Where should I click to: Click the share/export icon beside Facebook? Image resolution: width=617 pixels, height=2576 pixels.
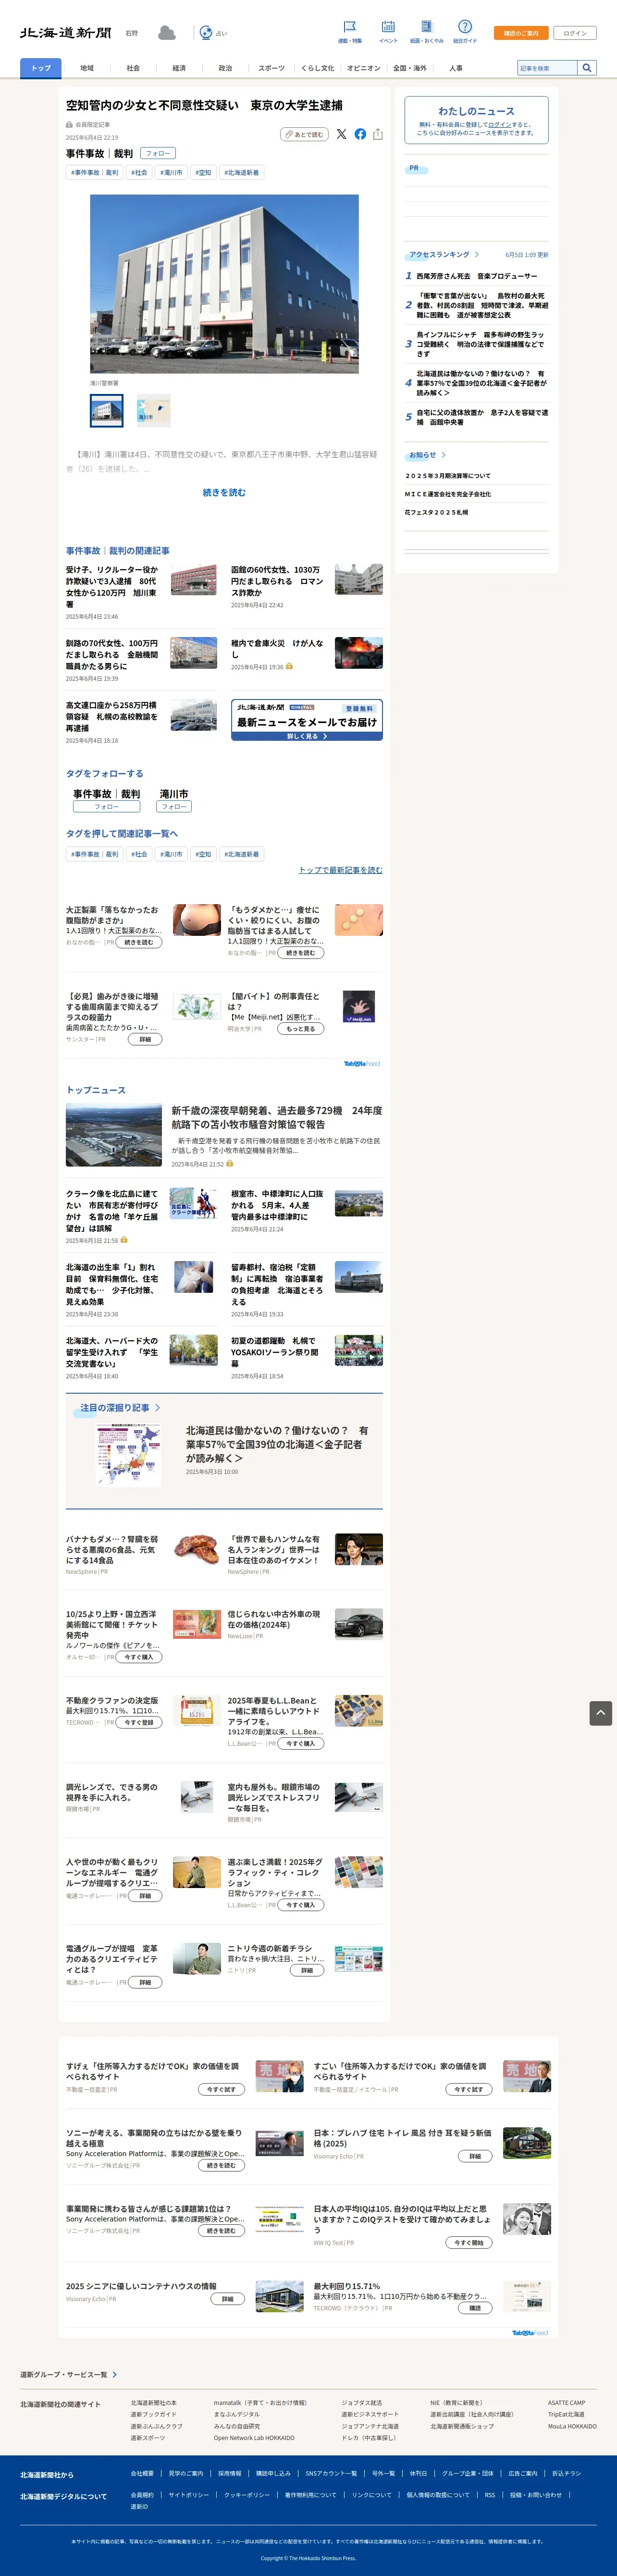tap(378, 134)
